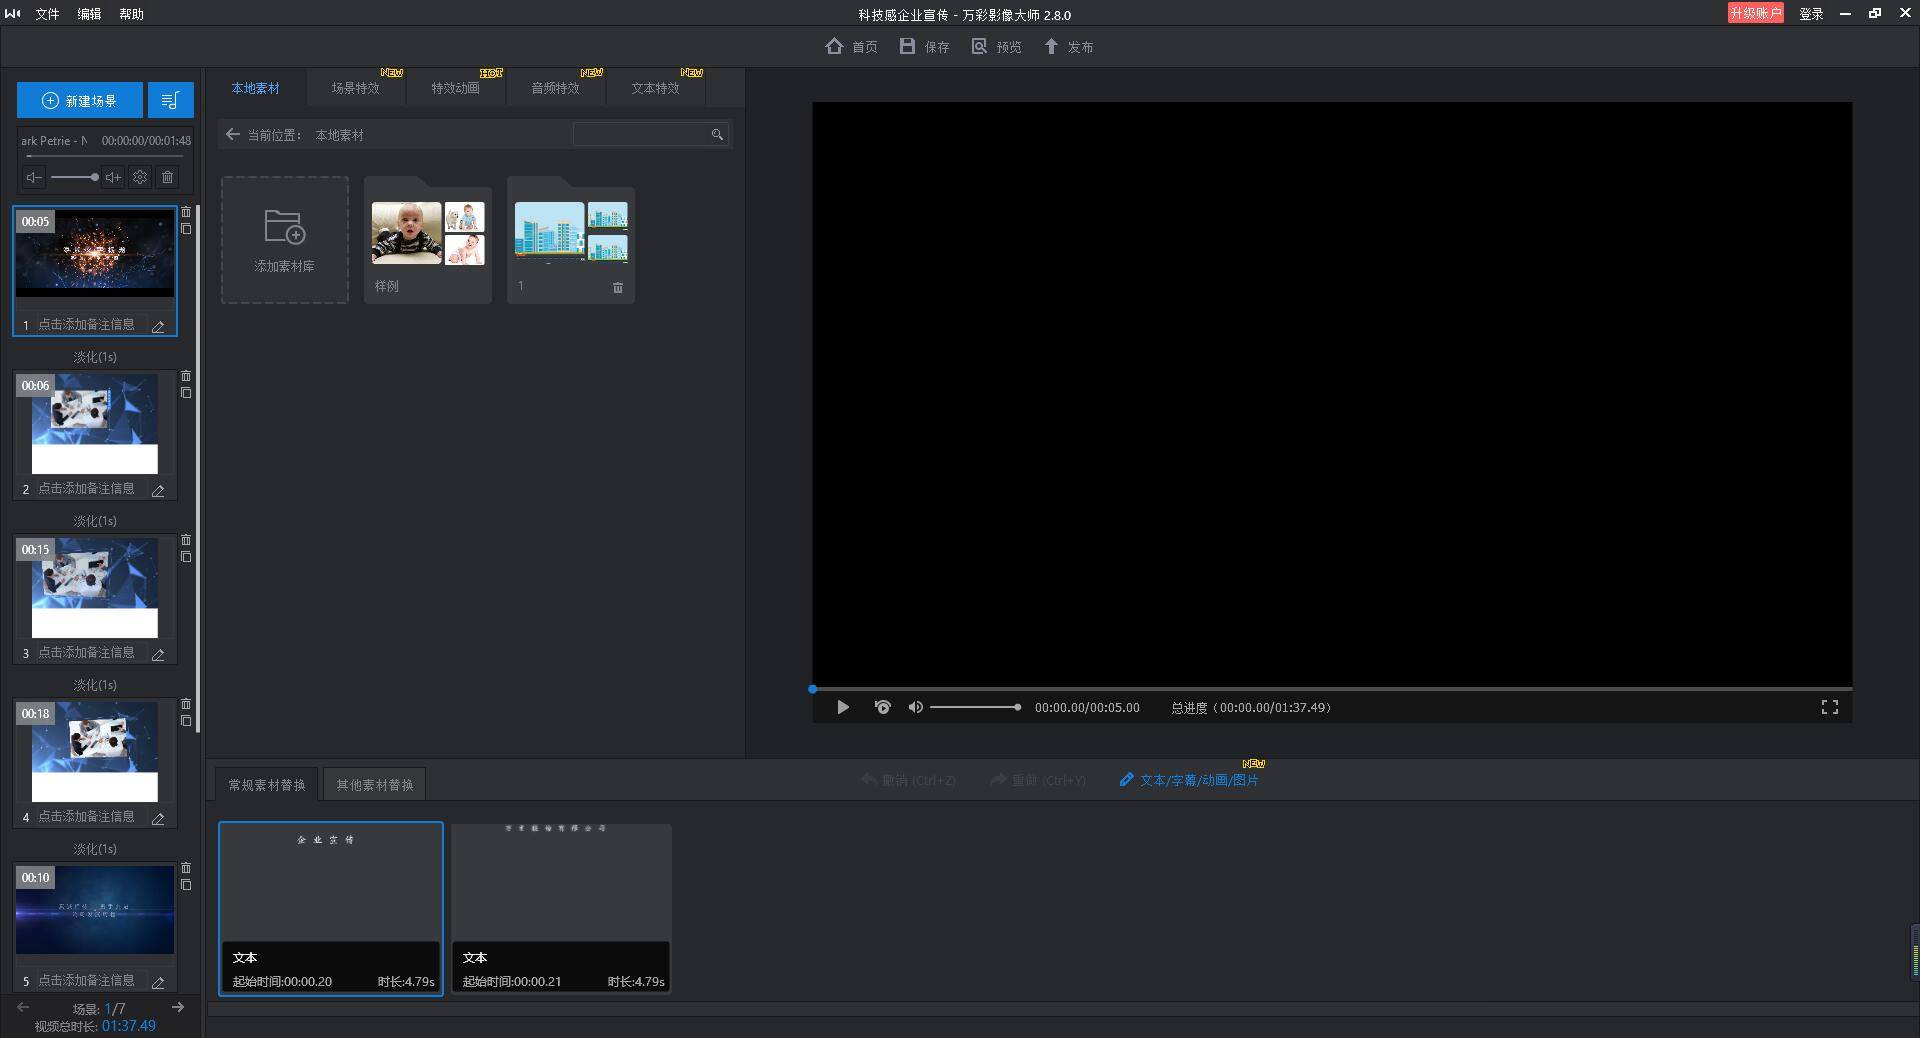Click the 登录 login link
1920x1038 pixels.
[1811, 14]
